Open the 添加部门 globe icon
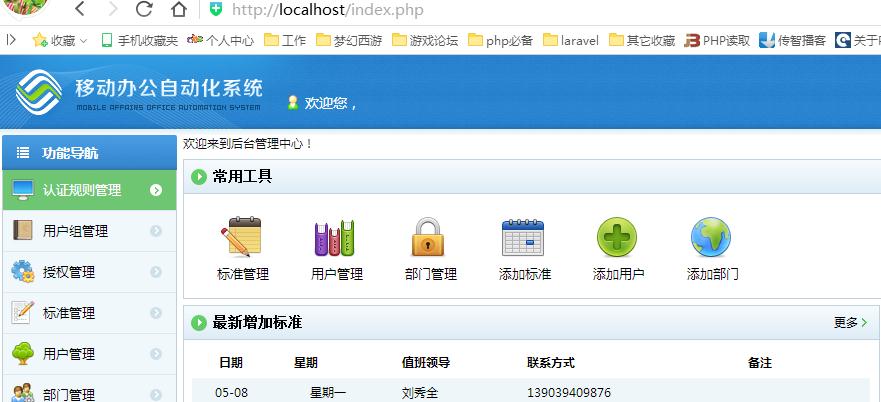Screen dimensions: 881x402 [711, 238]
